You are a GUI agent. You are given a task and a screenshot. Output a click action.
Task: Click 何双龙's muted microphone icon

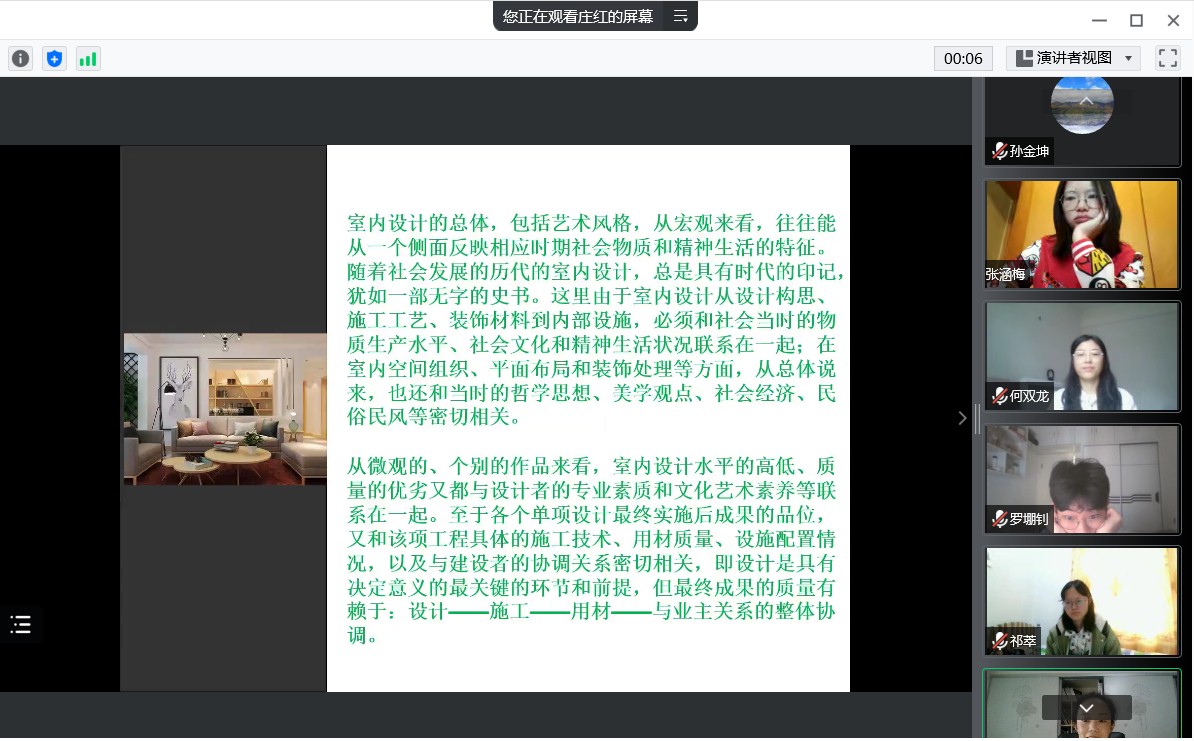(x=999, y=396)
